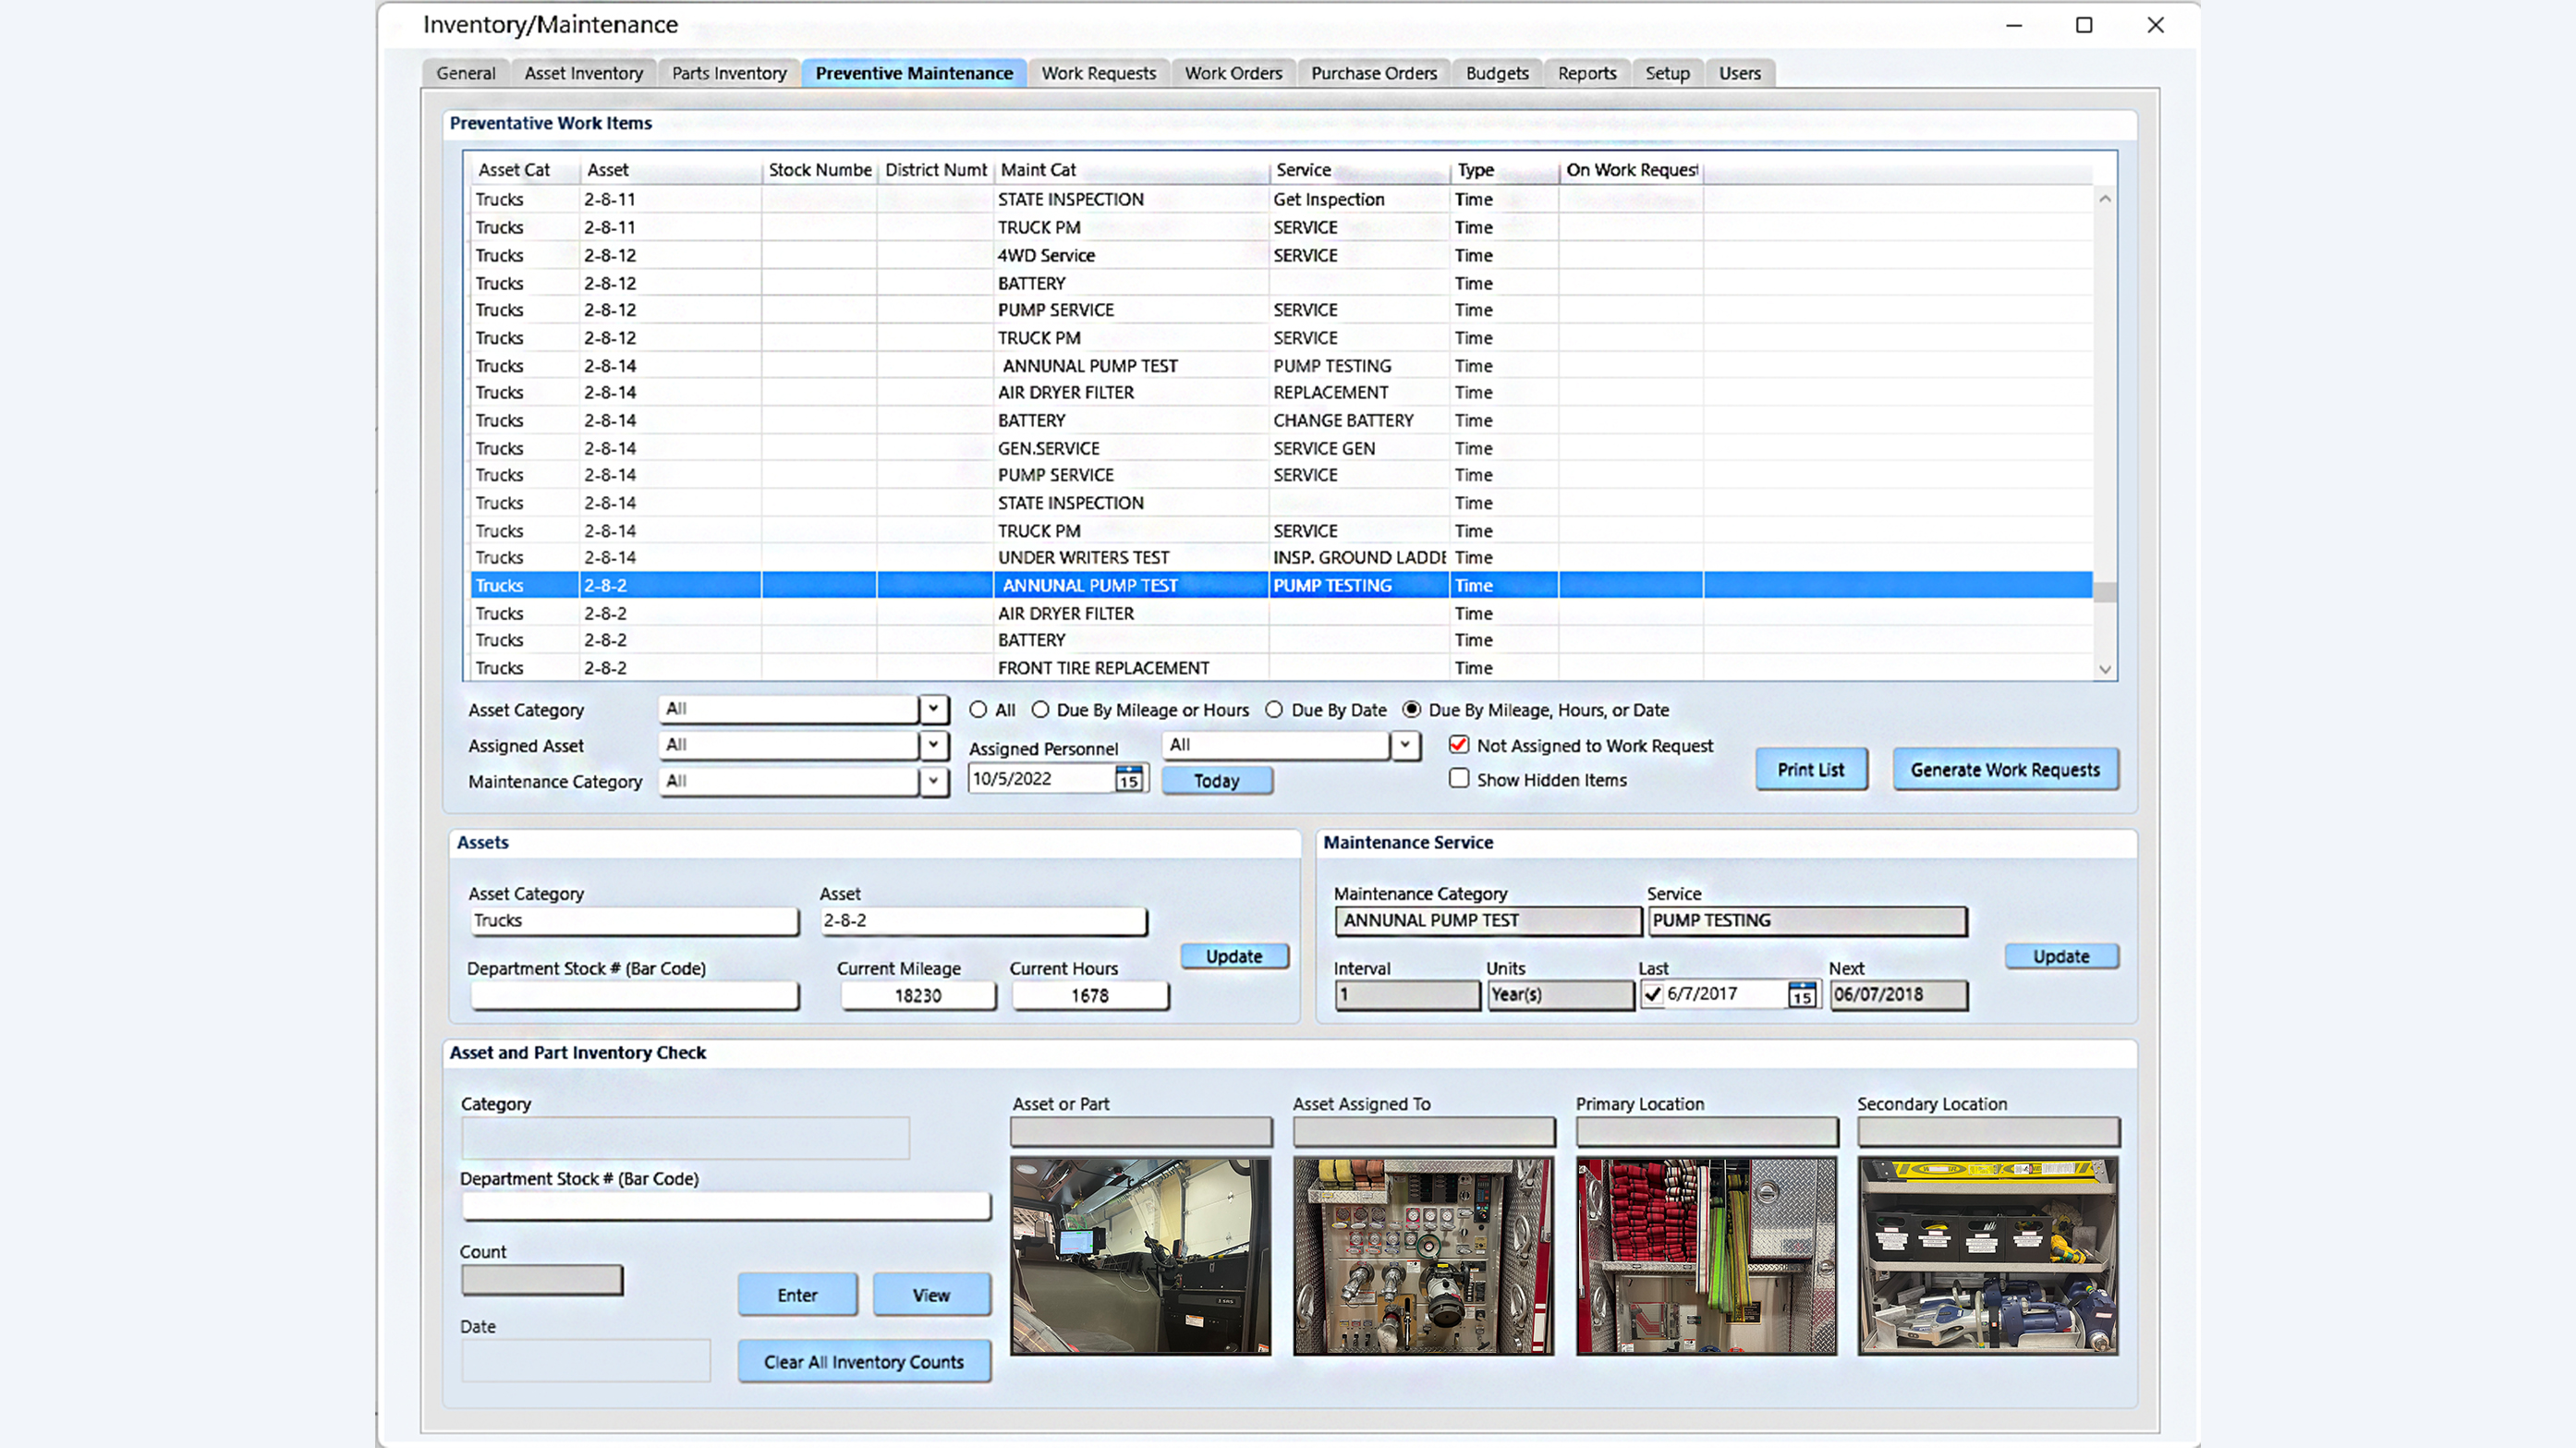Image resolution: width=2576 pixels, height=1448 pixels.
Task: Open the calendar icon next to Last service date
Action: point(1802,995)
